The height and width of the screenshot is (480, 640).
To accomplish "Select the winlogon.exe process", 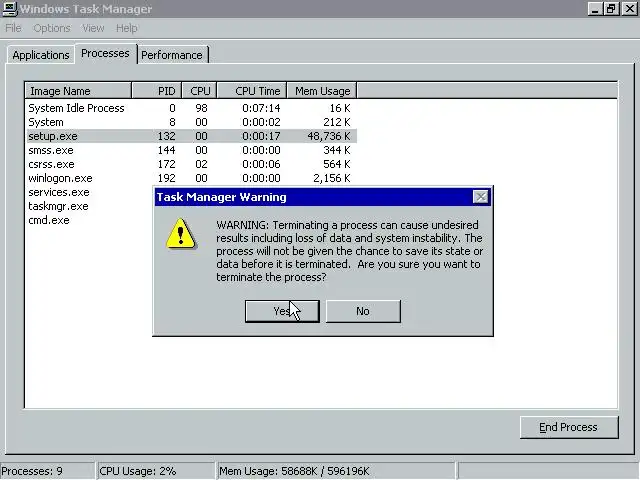I will 191,178.
